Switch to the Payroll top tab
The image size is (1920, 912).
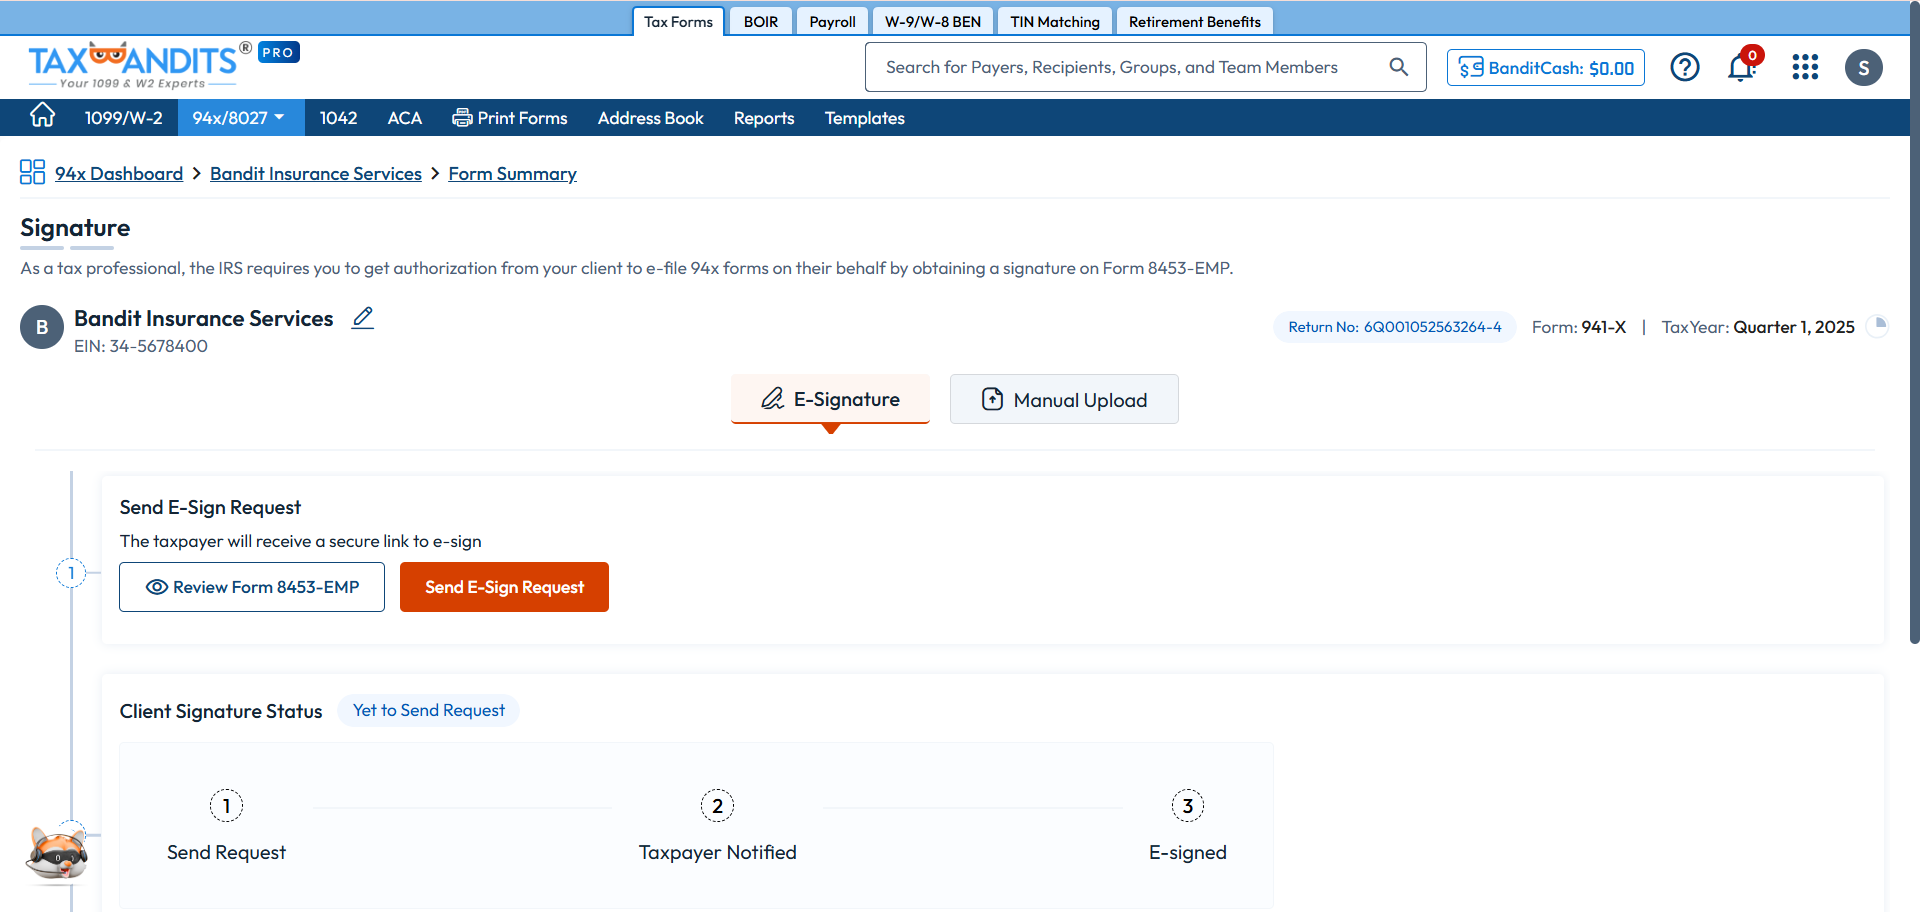[x=832, y=21]
